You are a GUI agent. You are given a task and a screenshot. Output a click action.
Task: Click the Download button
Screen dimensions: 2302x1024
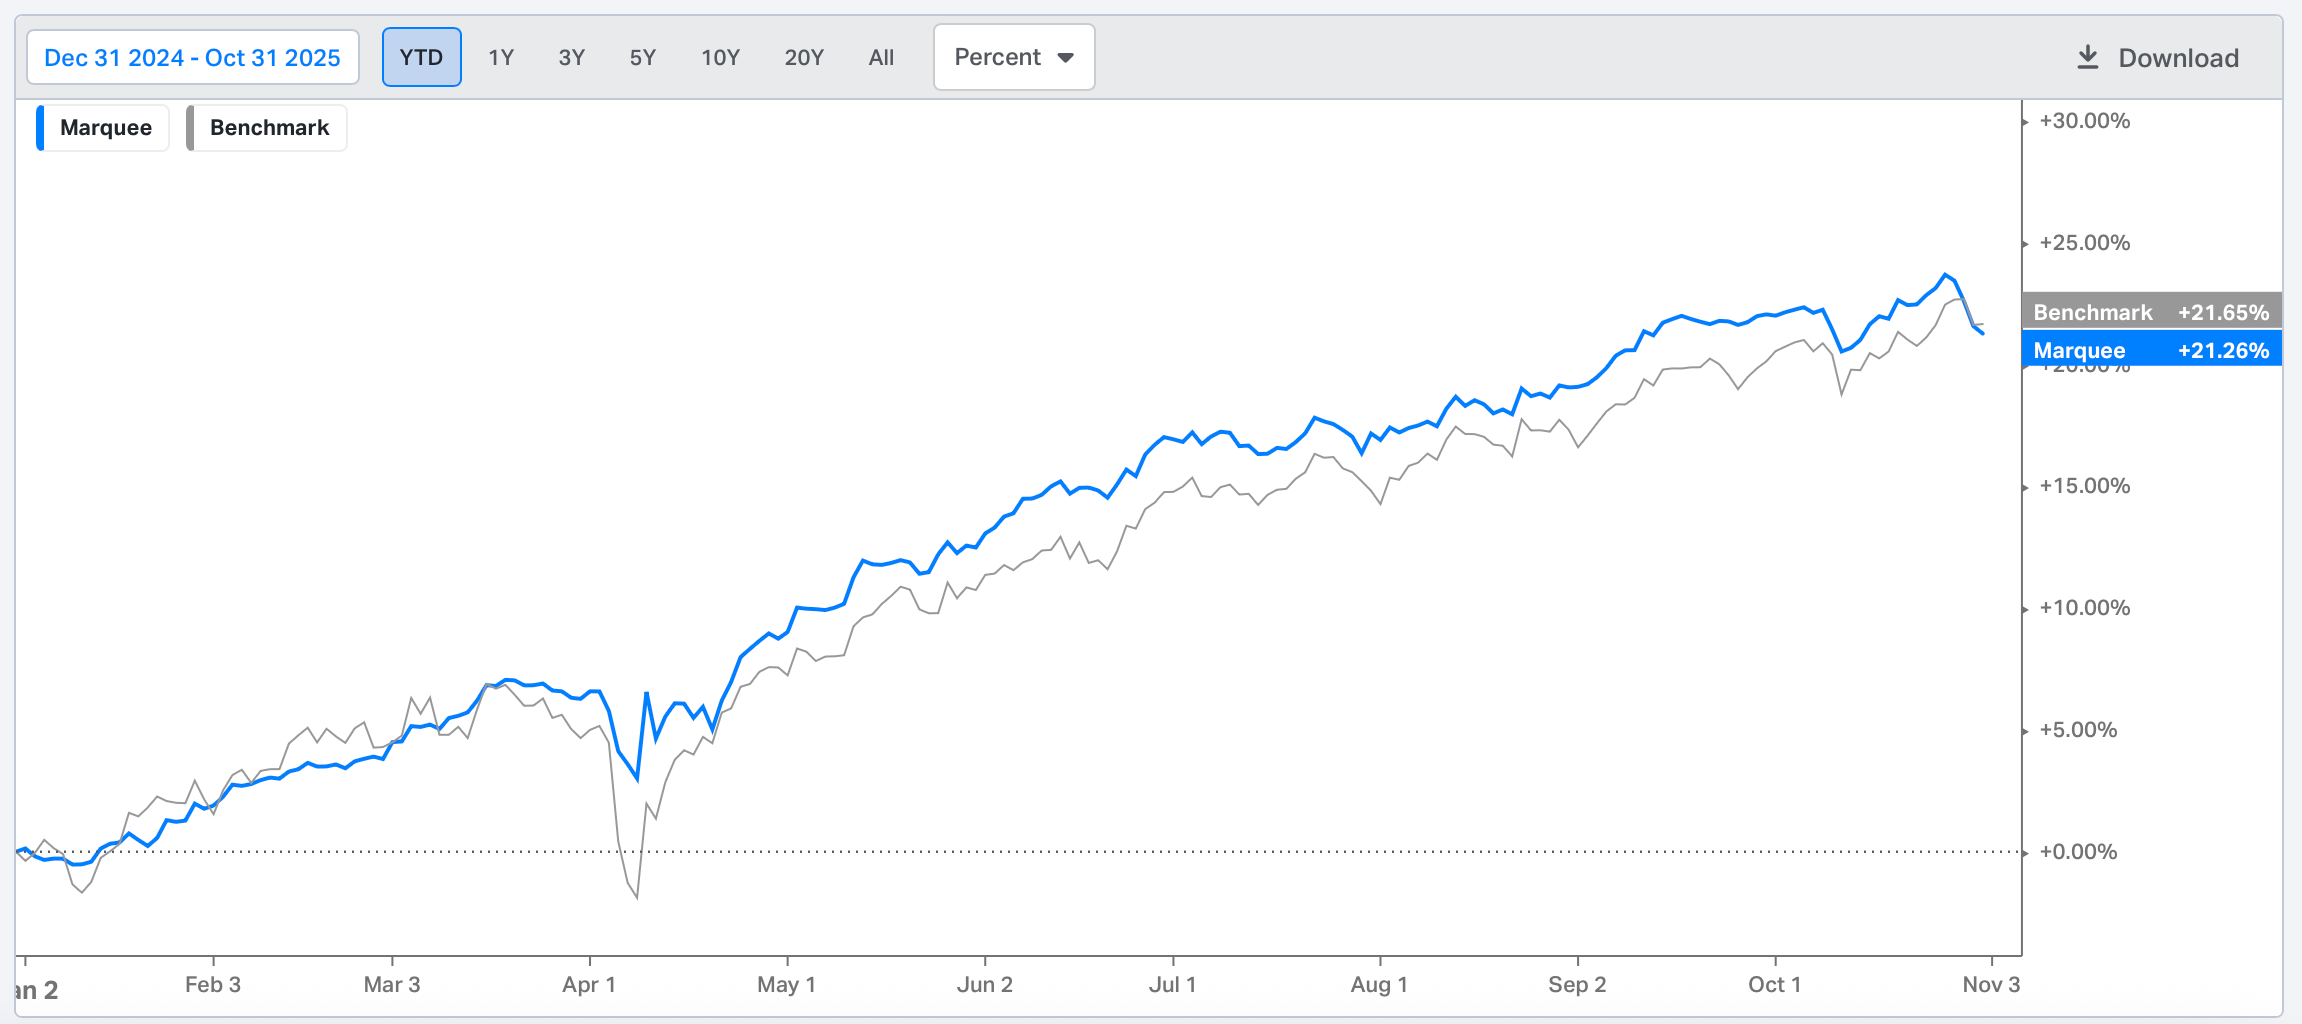coord(2157,58)
